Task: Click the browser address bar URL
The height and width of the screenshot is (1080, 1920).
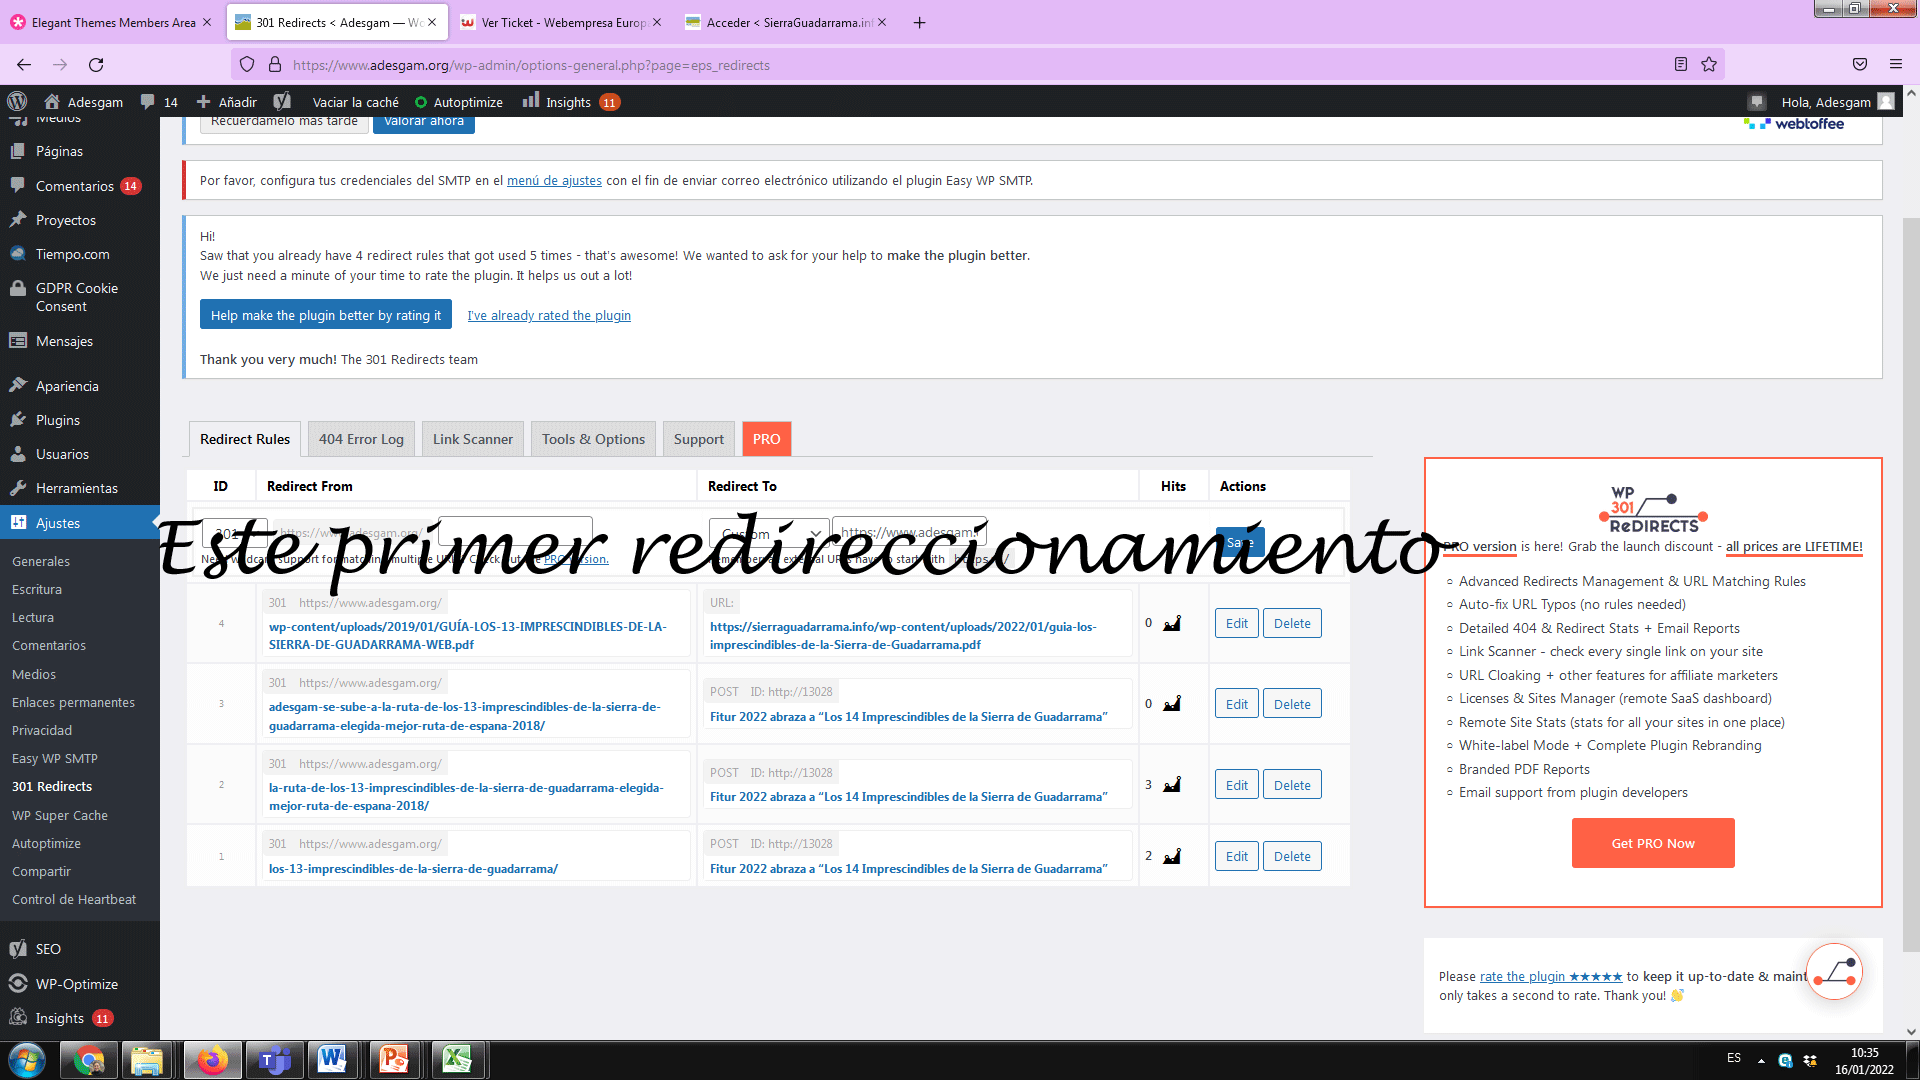Action: (x=531, y=65)
